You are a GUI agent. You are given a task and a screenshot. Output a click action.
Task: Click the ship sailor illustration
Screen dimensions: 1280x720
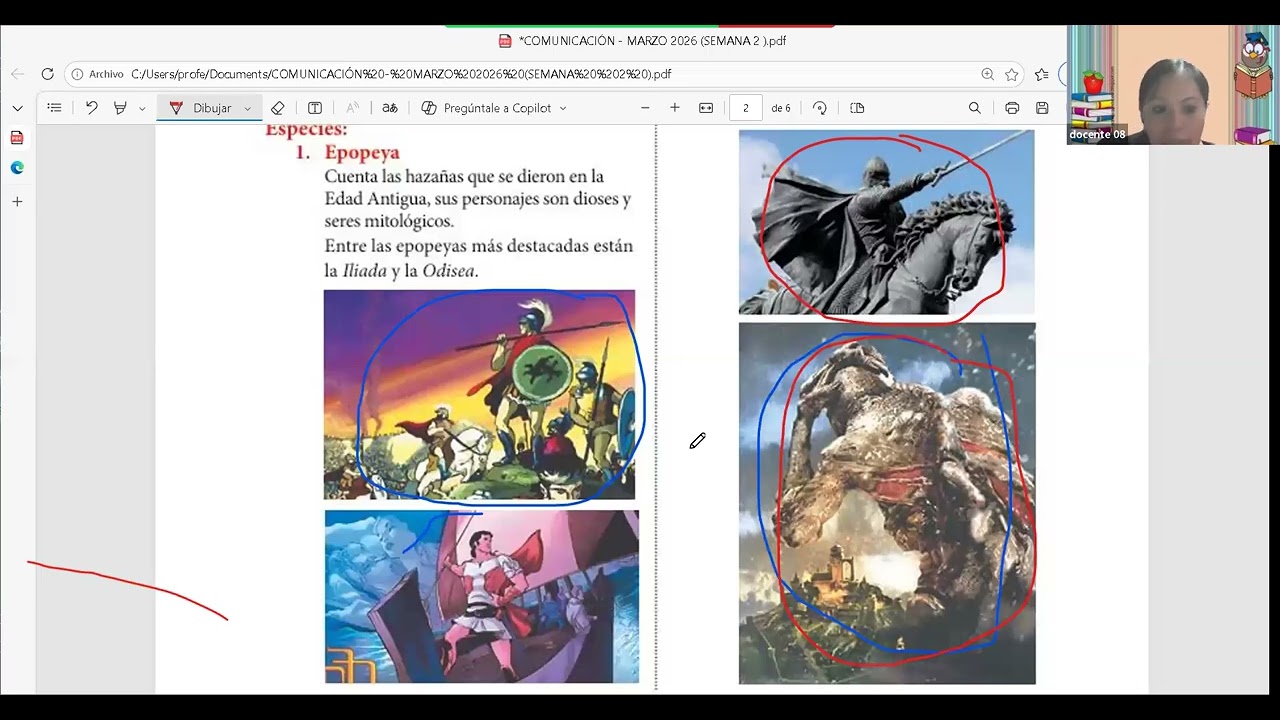[481, 597]
